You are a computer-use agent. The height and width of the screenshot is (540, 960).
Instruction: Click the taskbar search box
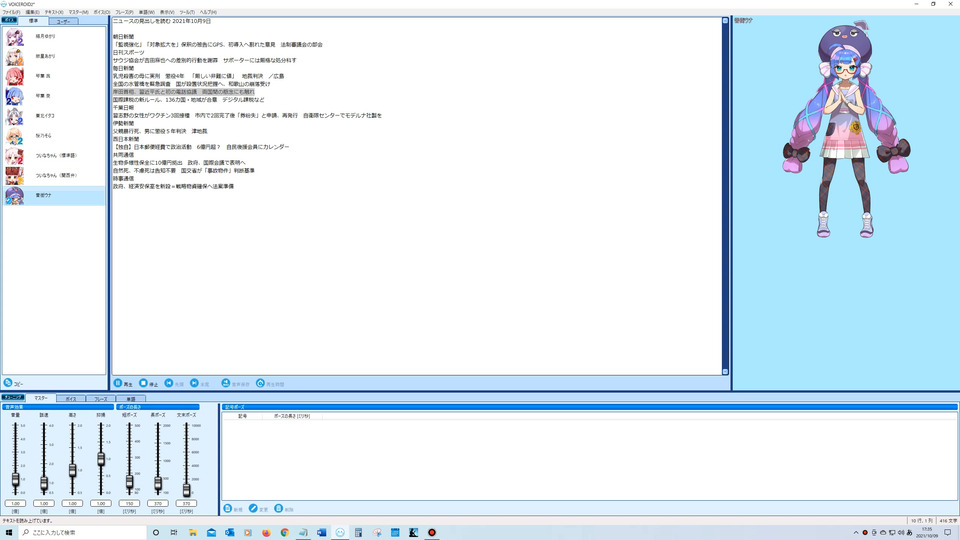click(x=82, y=533)
